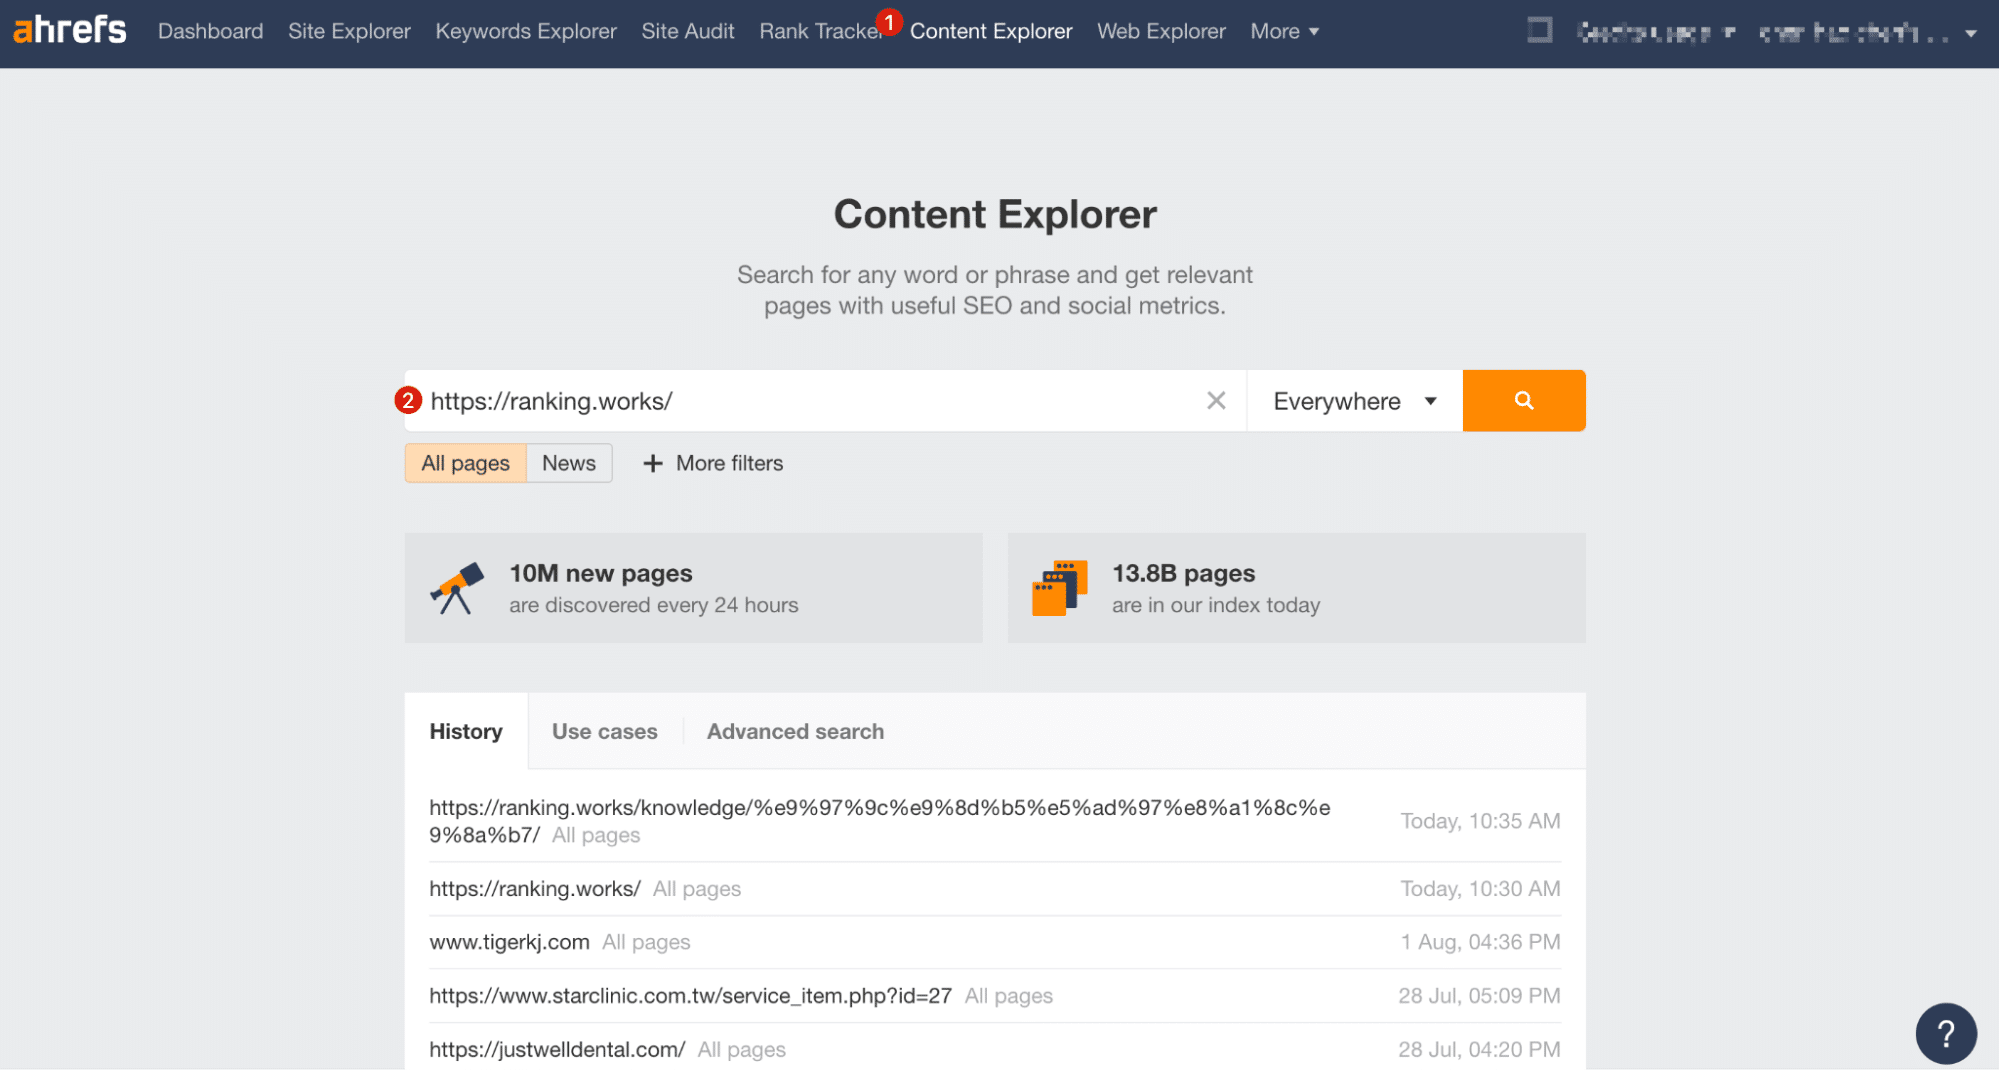Click the telescope icon for new pages
The width and height of the screenshot is (1999, 1070).
(457, 588)
